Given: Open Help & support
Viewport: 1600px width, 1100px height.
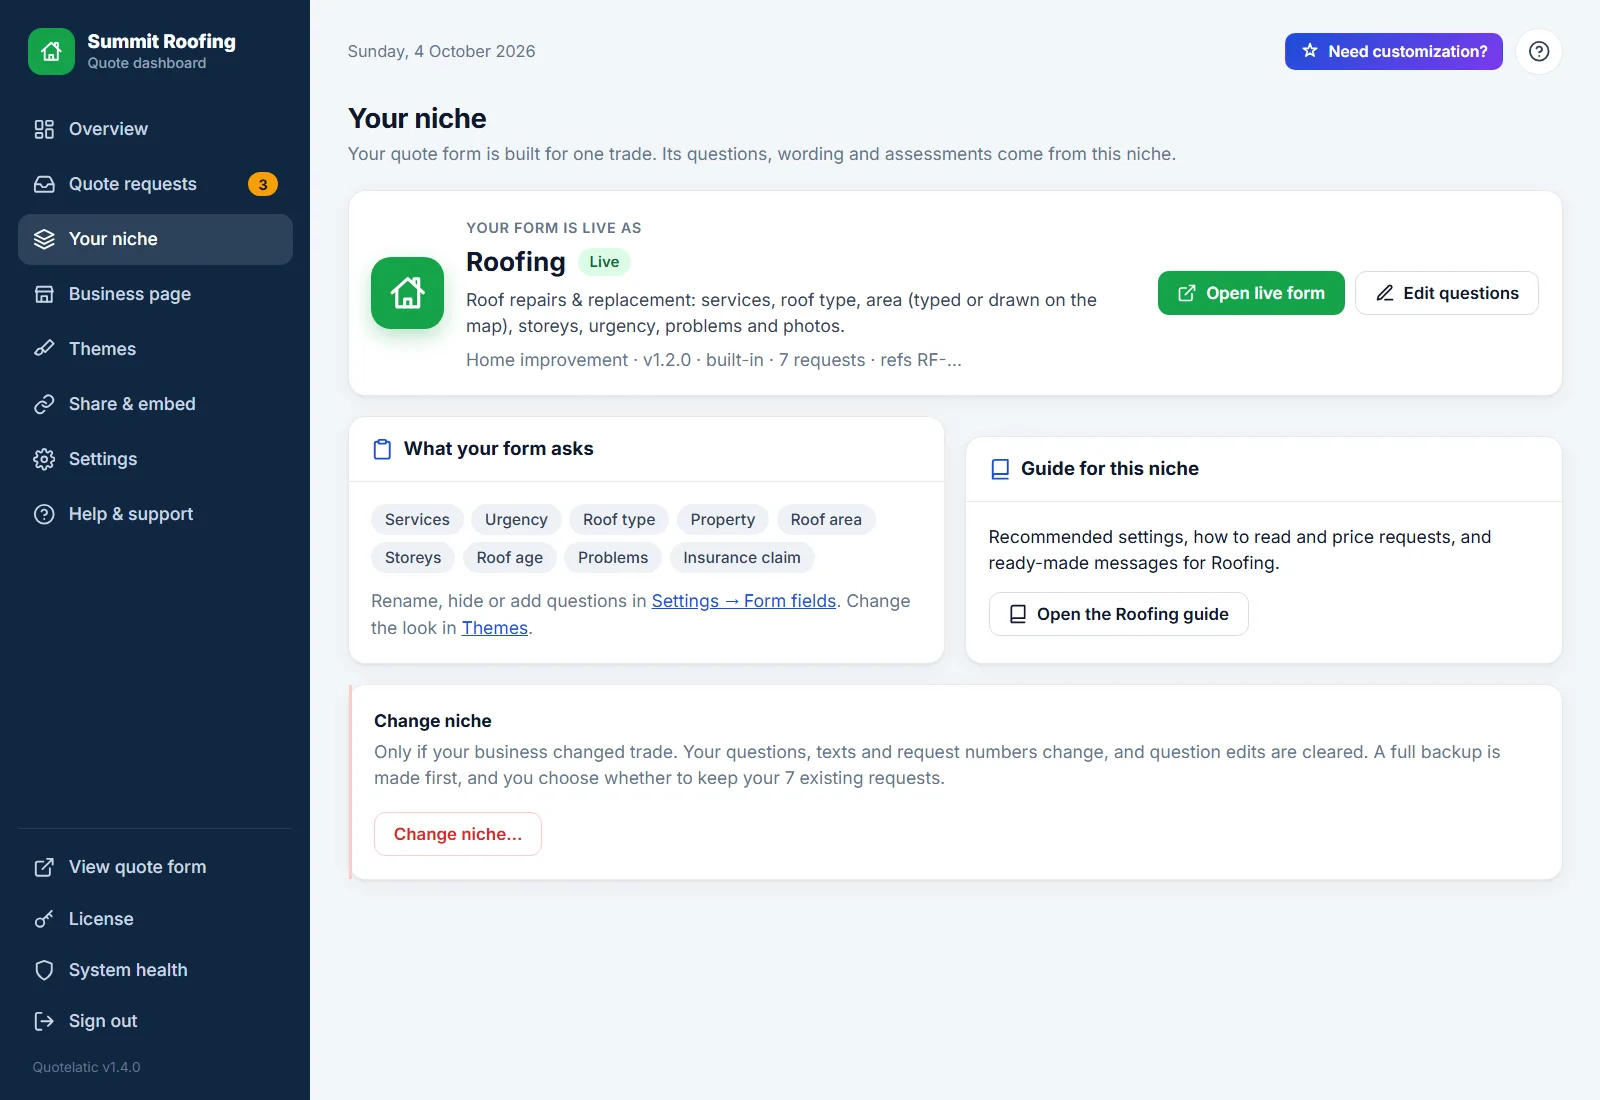Looking at the screenshot, I should (155, 514).
